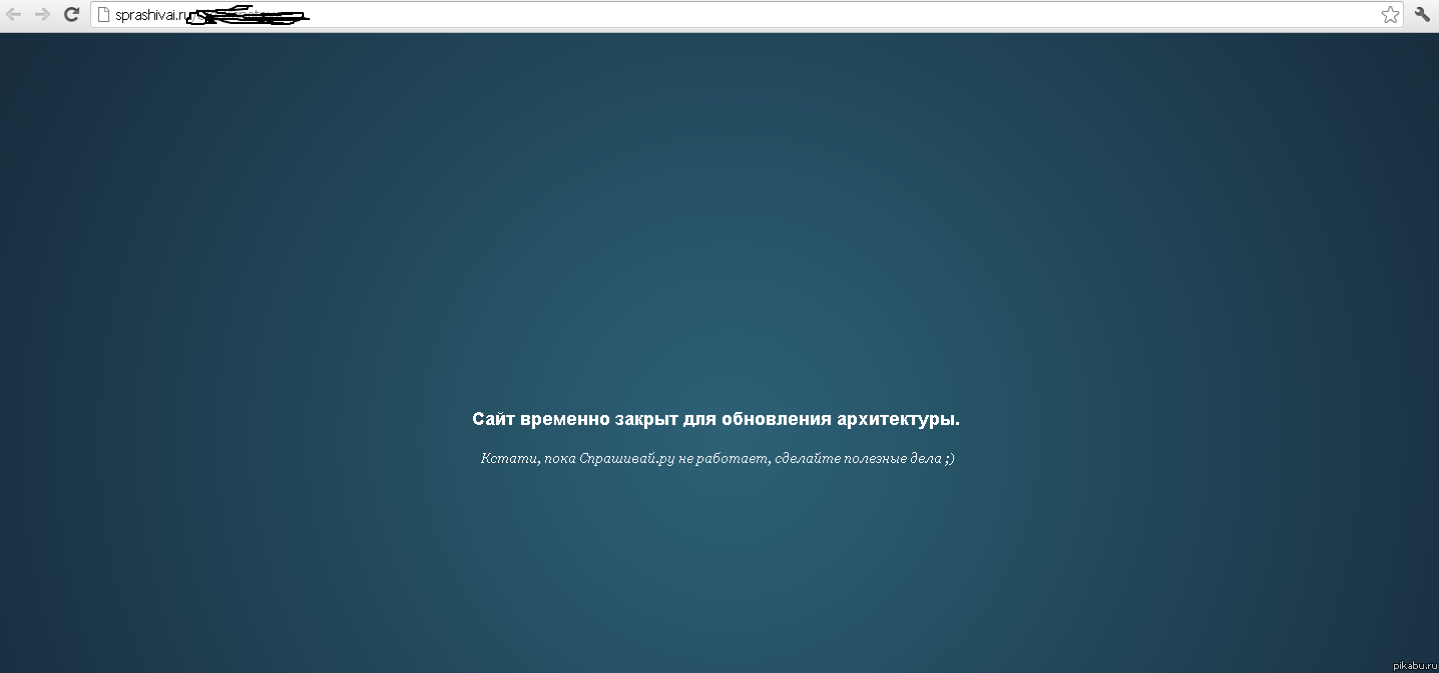1439x673 pixels.
Task: Go back using the back arrow
Action: point(14,14)
